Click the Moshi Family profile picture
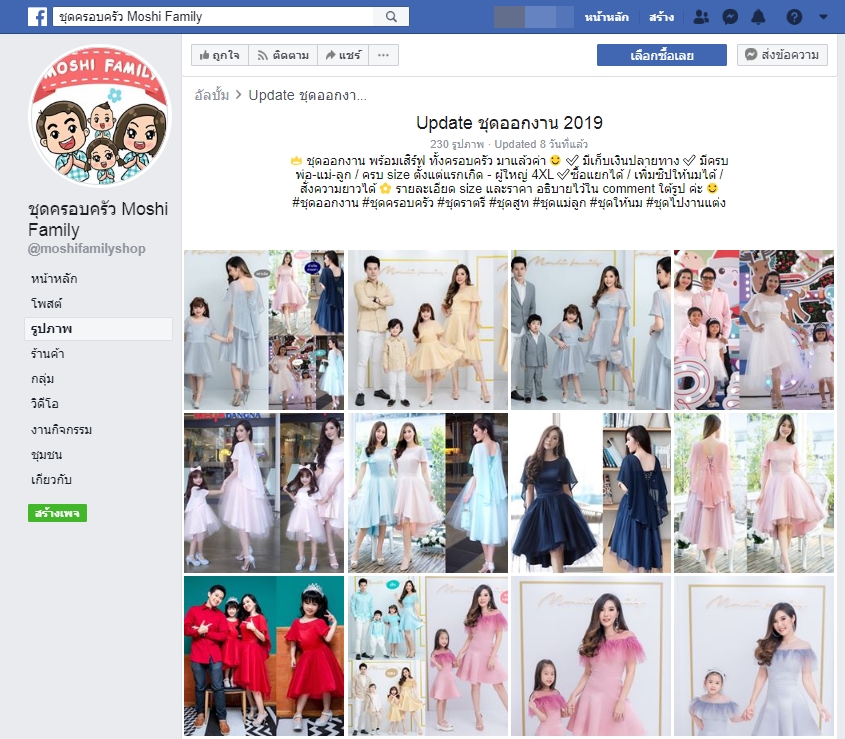This screenshot has width=845, height=739. (100, 116)
